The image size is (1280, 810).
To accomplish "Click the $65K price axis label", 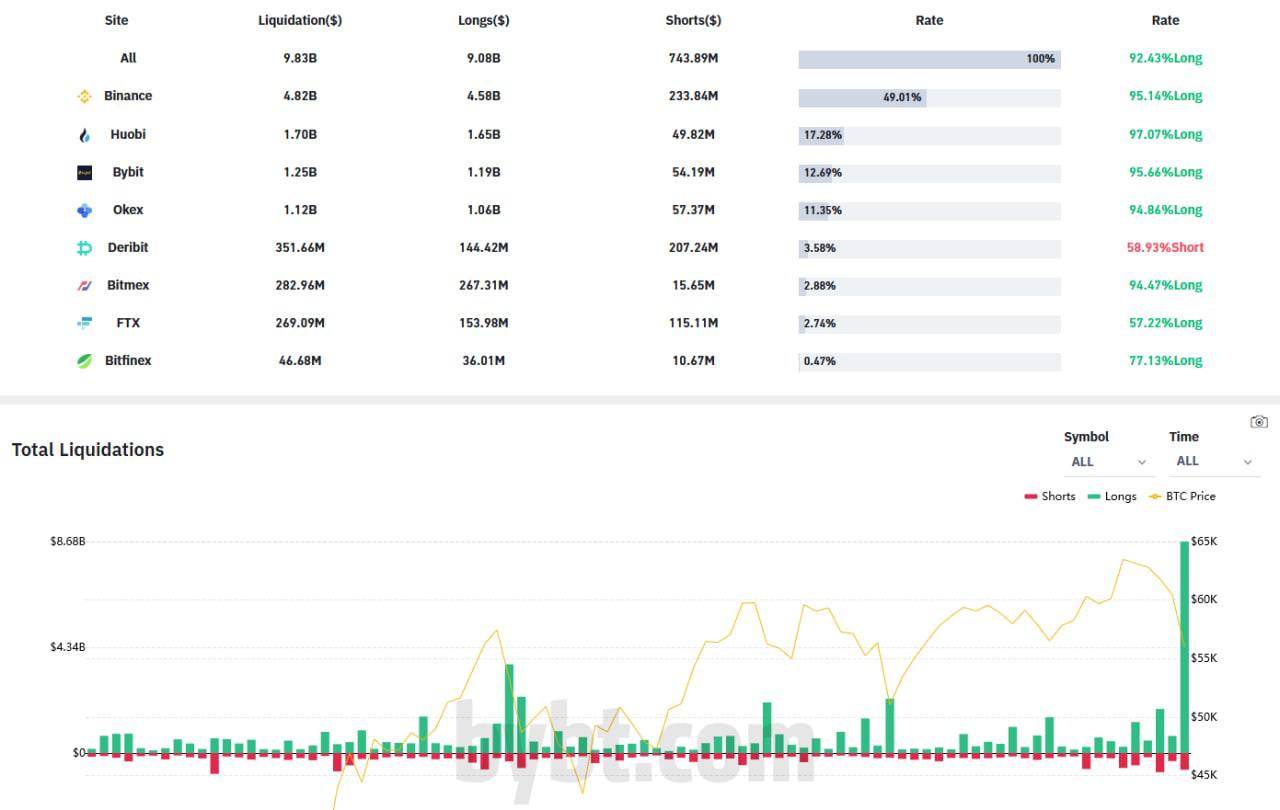I will coord(1204,542).
